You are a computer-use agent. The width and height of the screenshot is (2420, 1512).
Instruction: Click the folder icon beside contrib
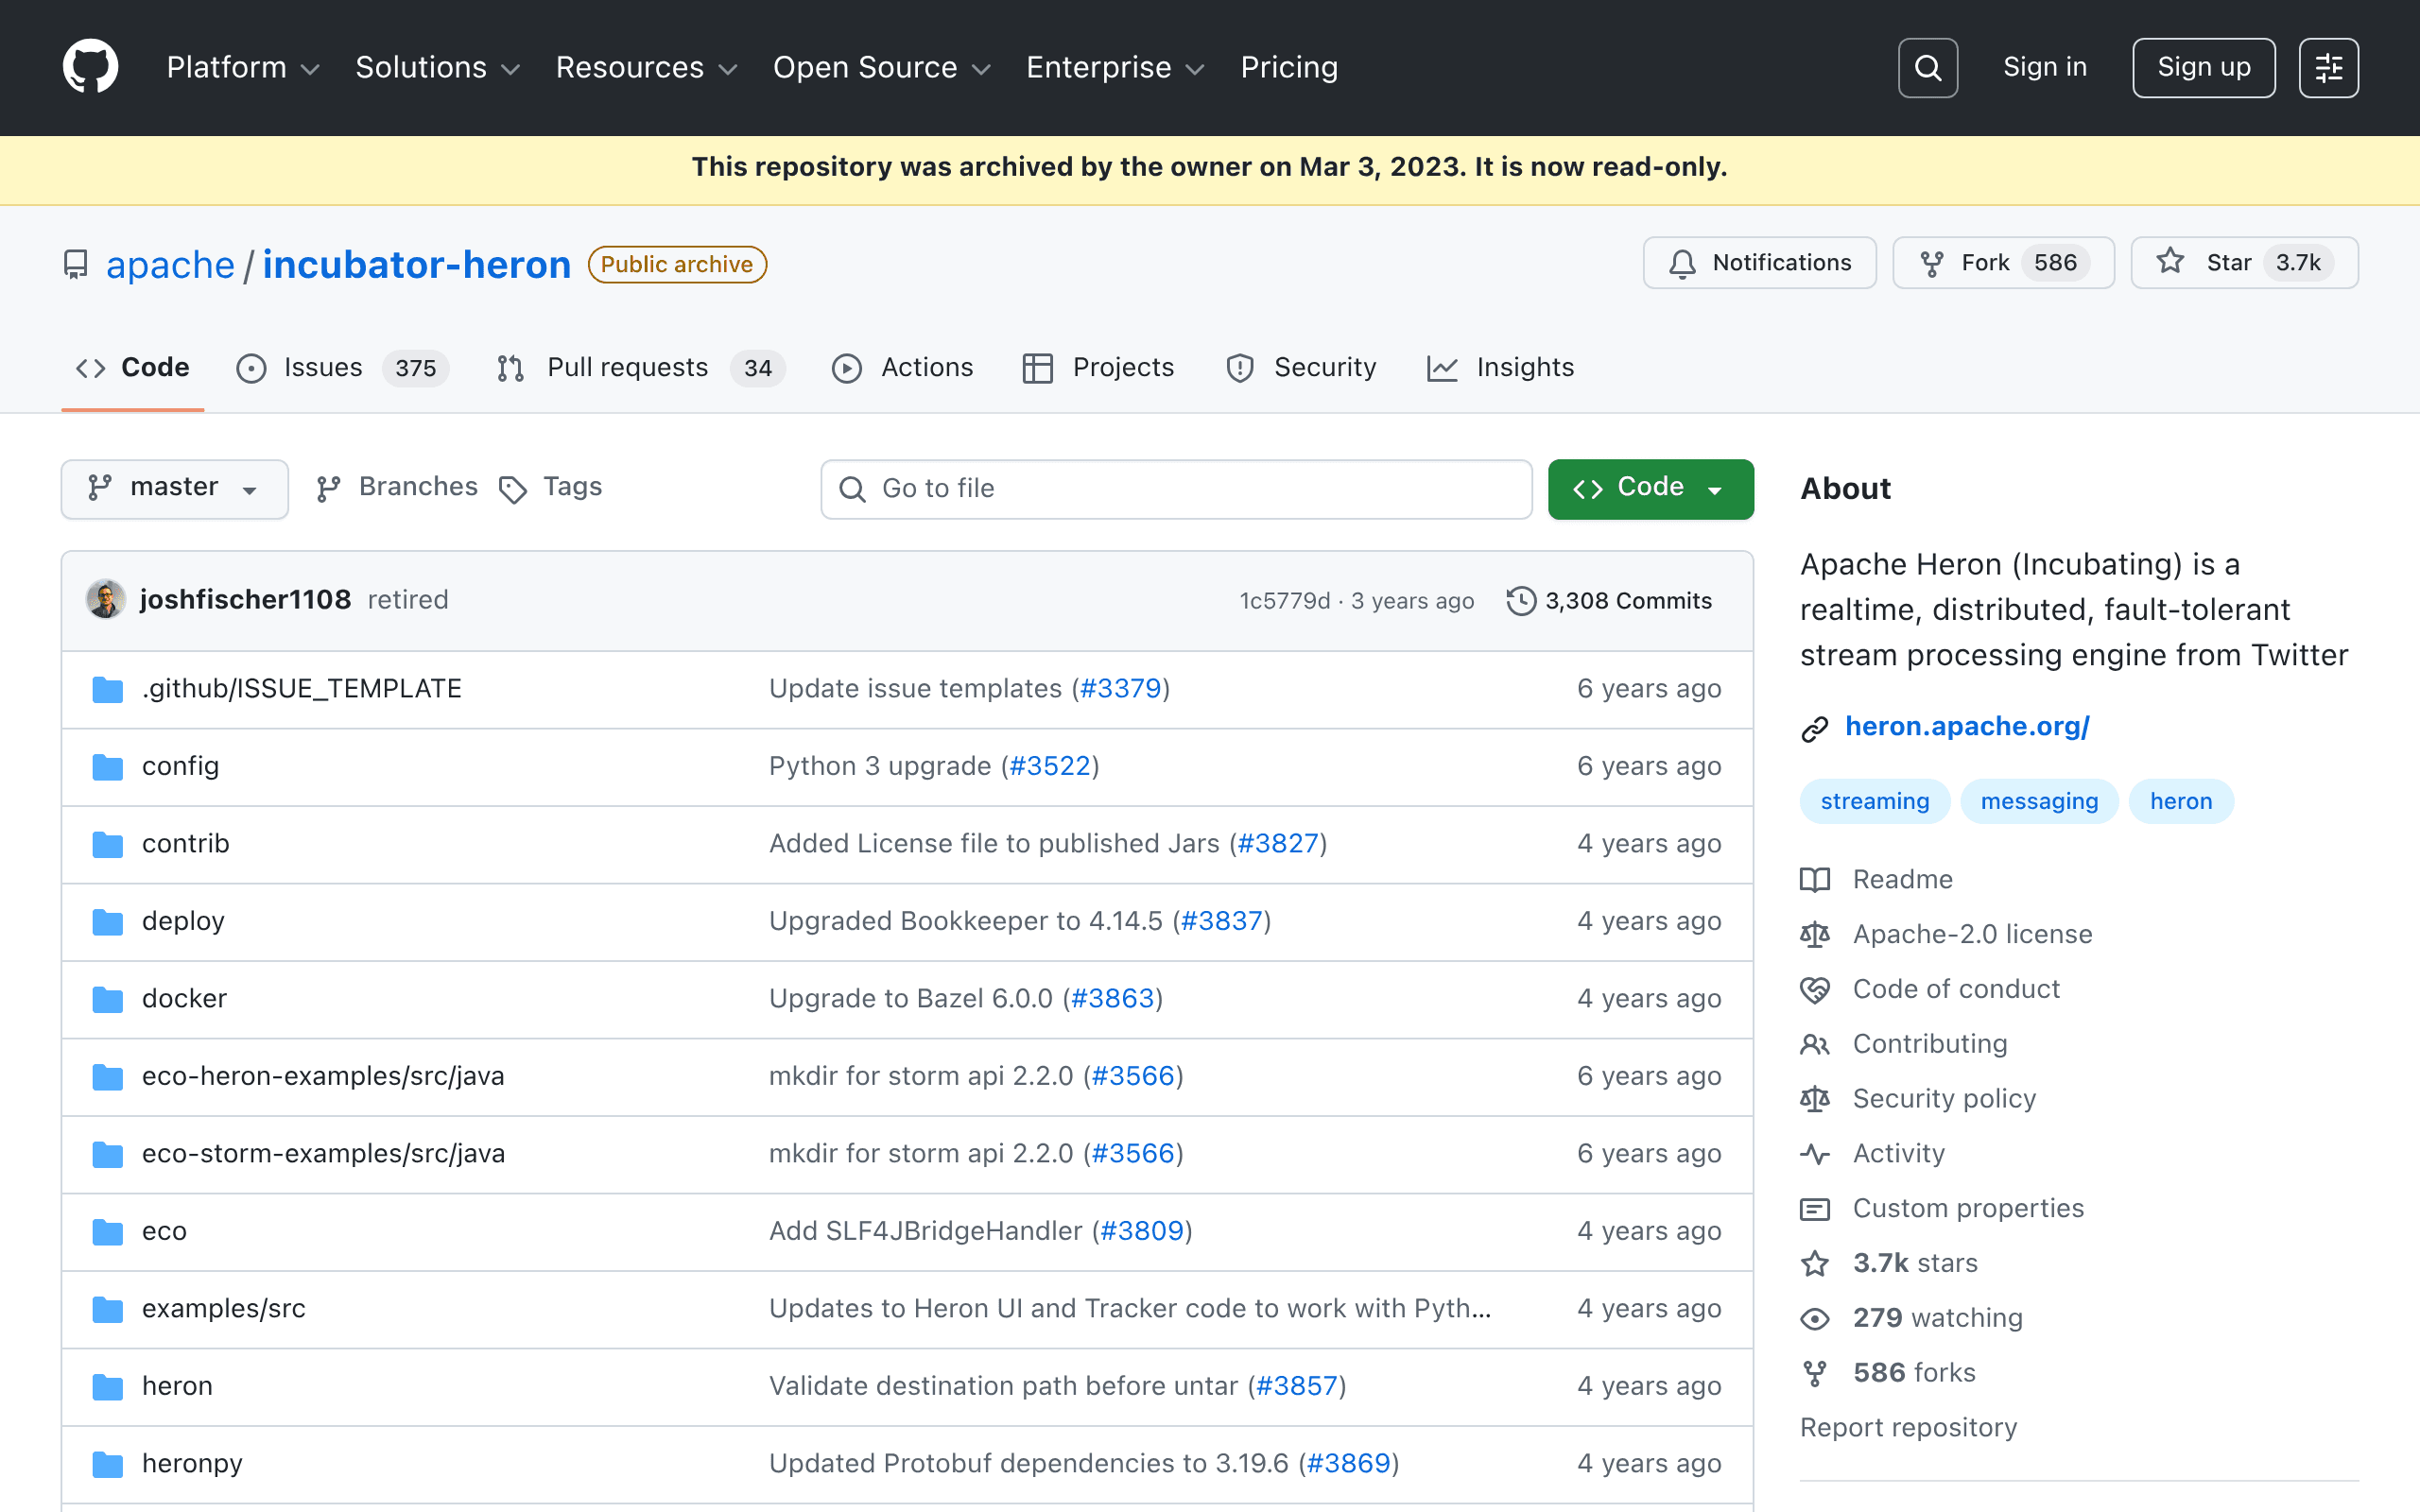[107, 844]
